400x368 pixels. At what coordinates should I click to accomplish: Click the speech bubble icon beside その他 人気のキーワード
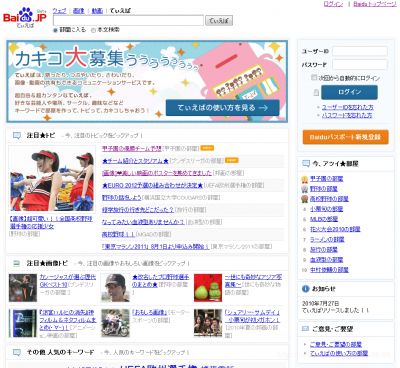pyautogui.click(x=16, y=352)
